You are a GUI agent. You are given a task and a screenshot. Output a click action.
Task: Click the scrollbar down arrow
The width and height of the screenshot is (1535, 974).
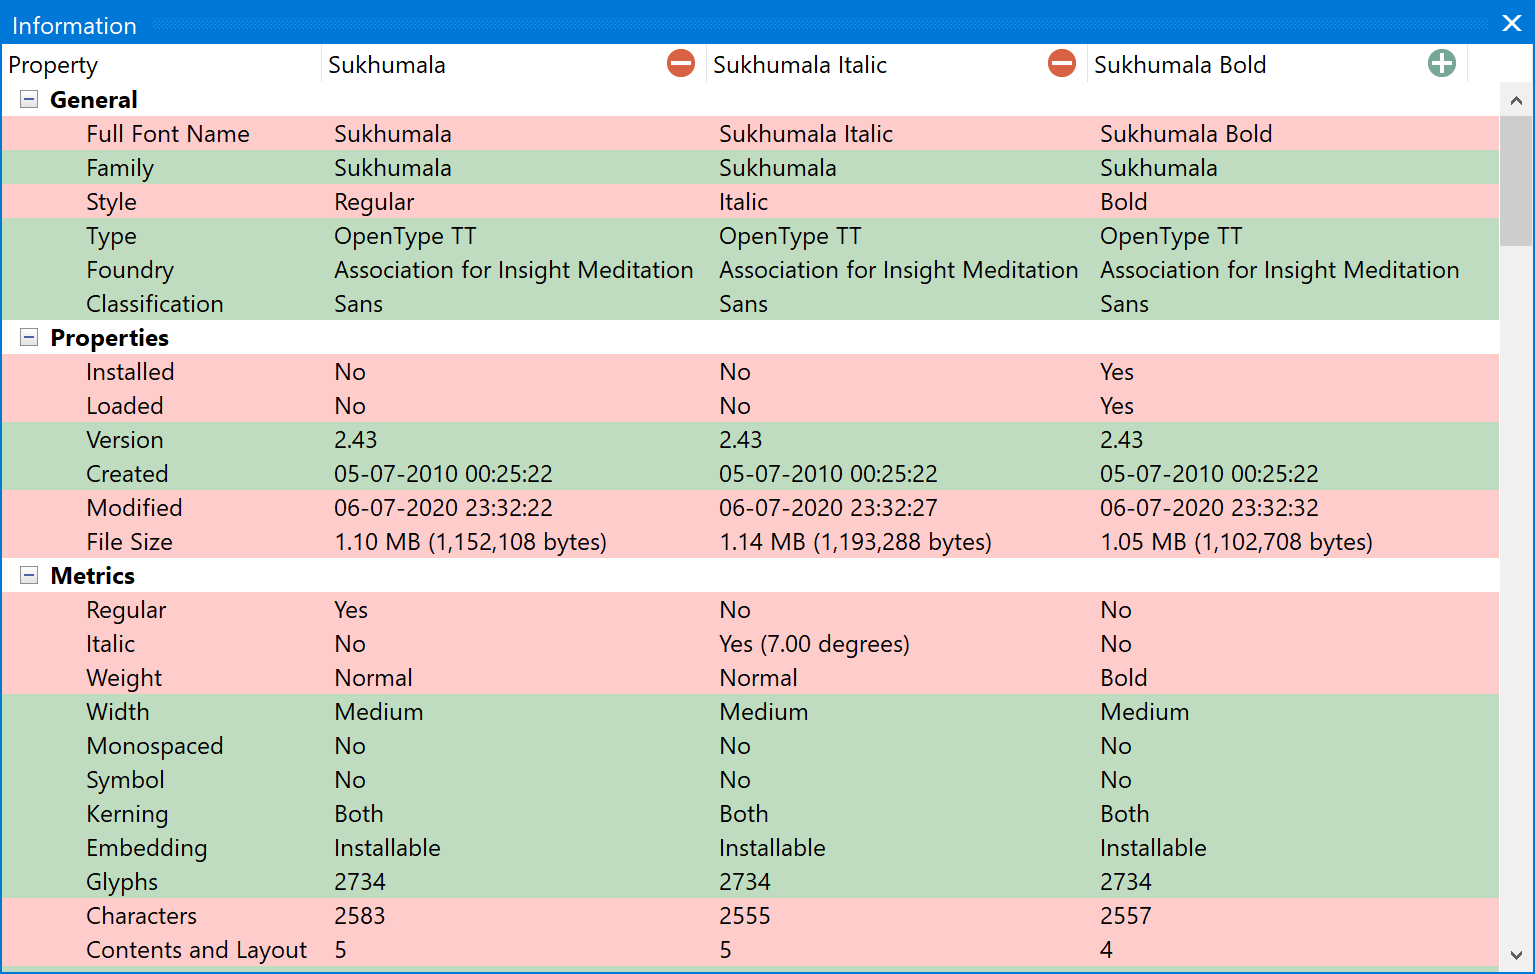[x=1516, y=955]
